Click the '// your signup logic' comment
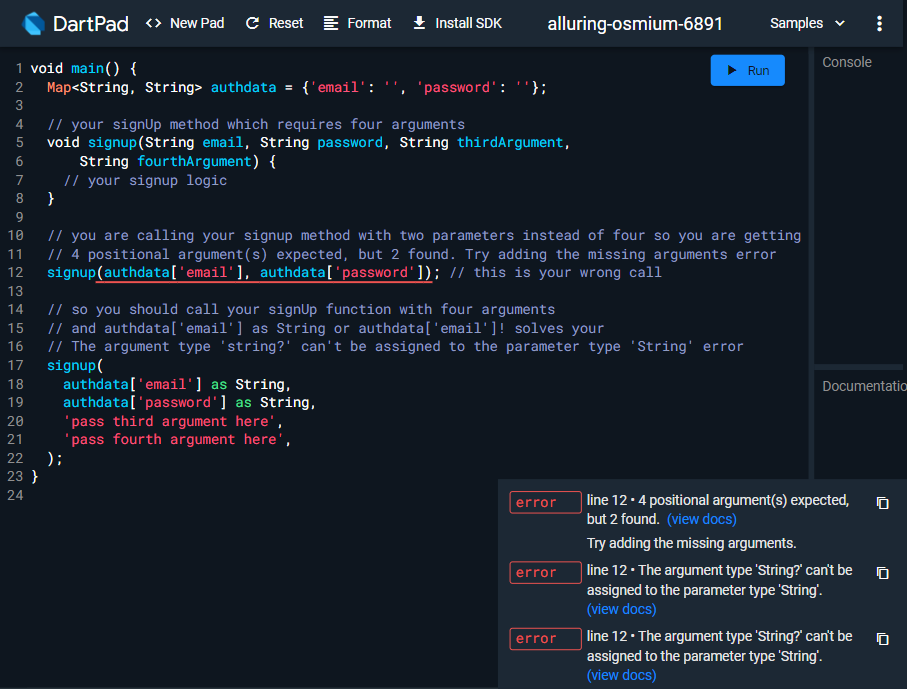 pyautogui.click(x=145, y=180)
